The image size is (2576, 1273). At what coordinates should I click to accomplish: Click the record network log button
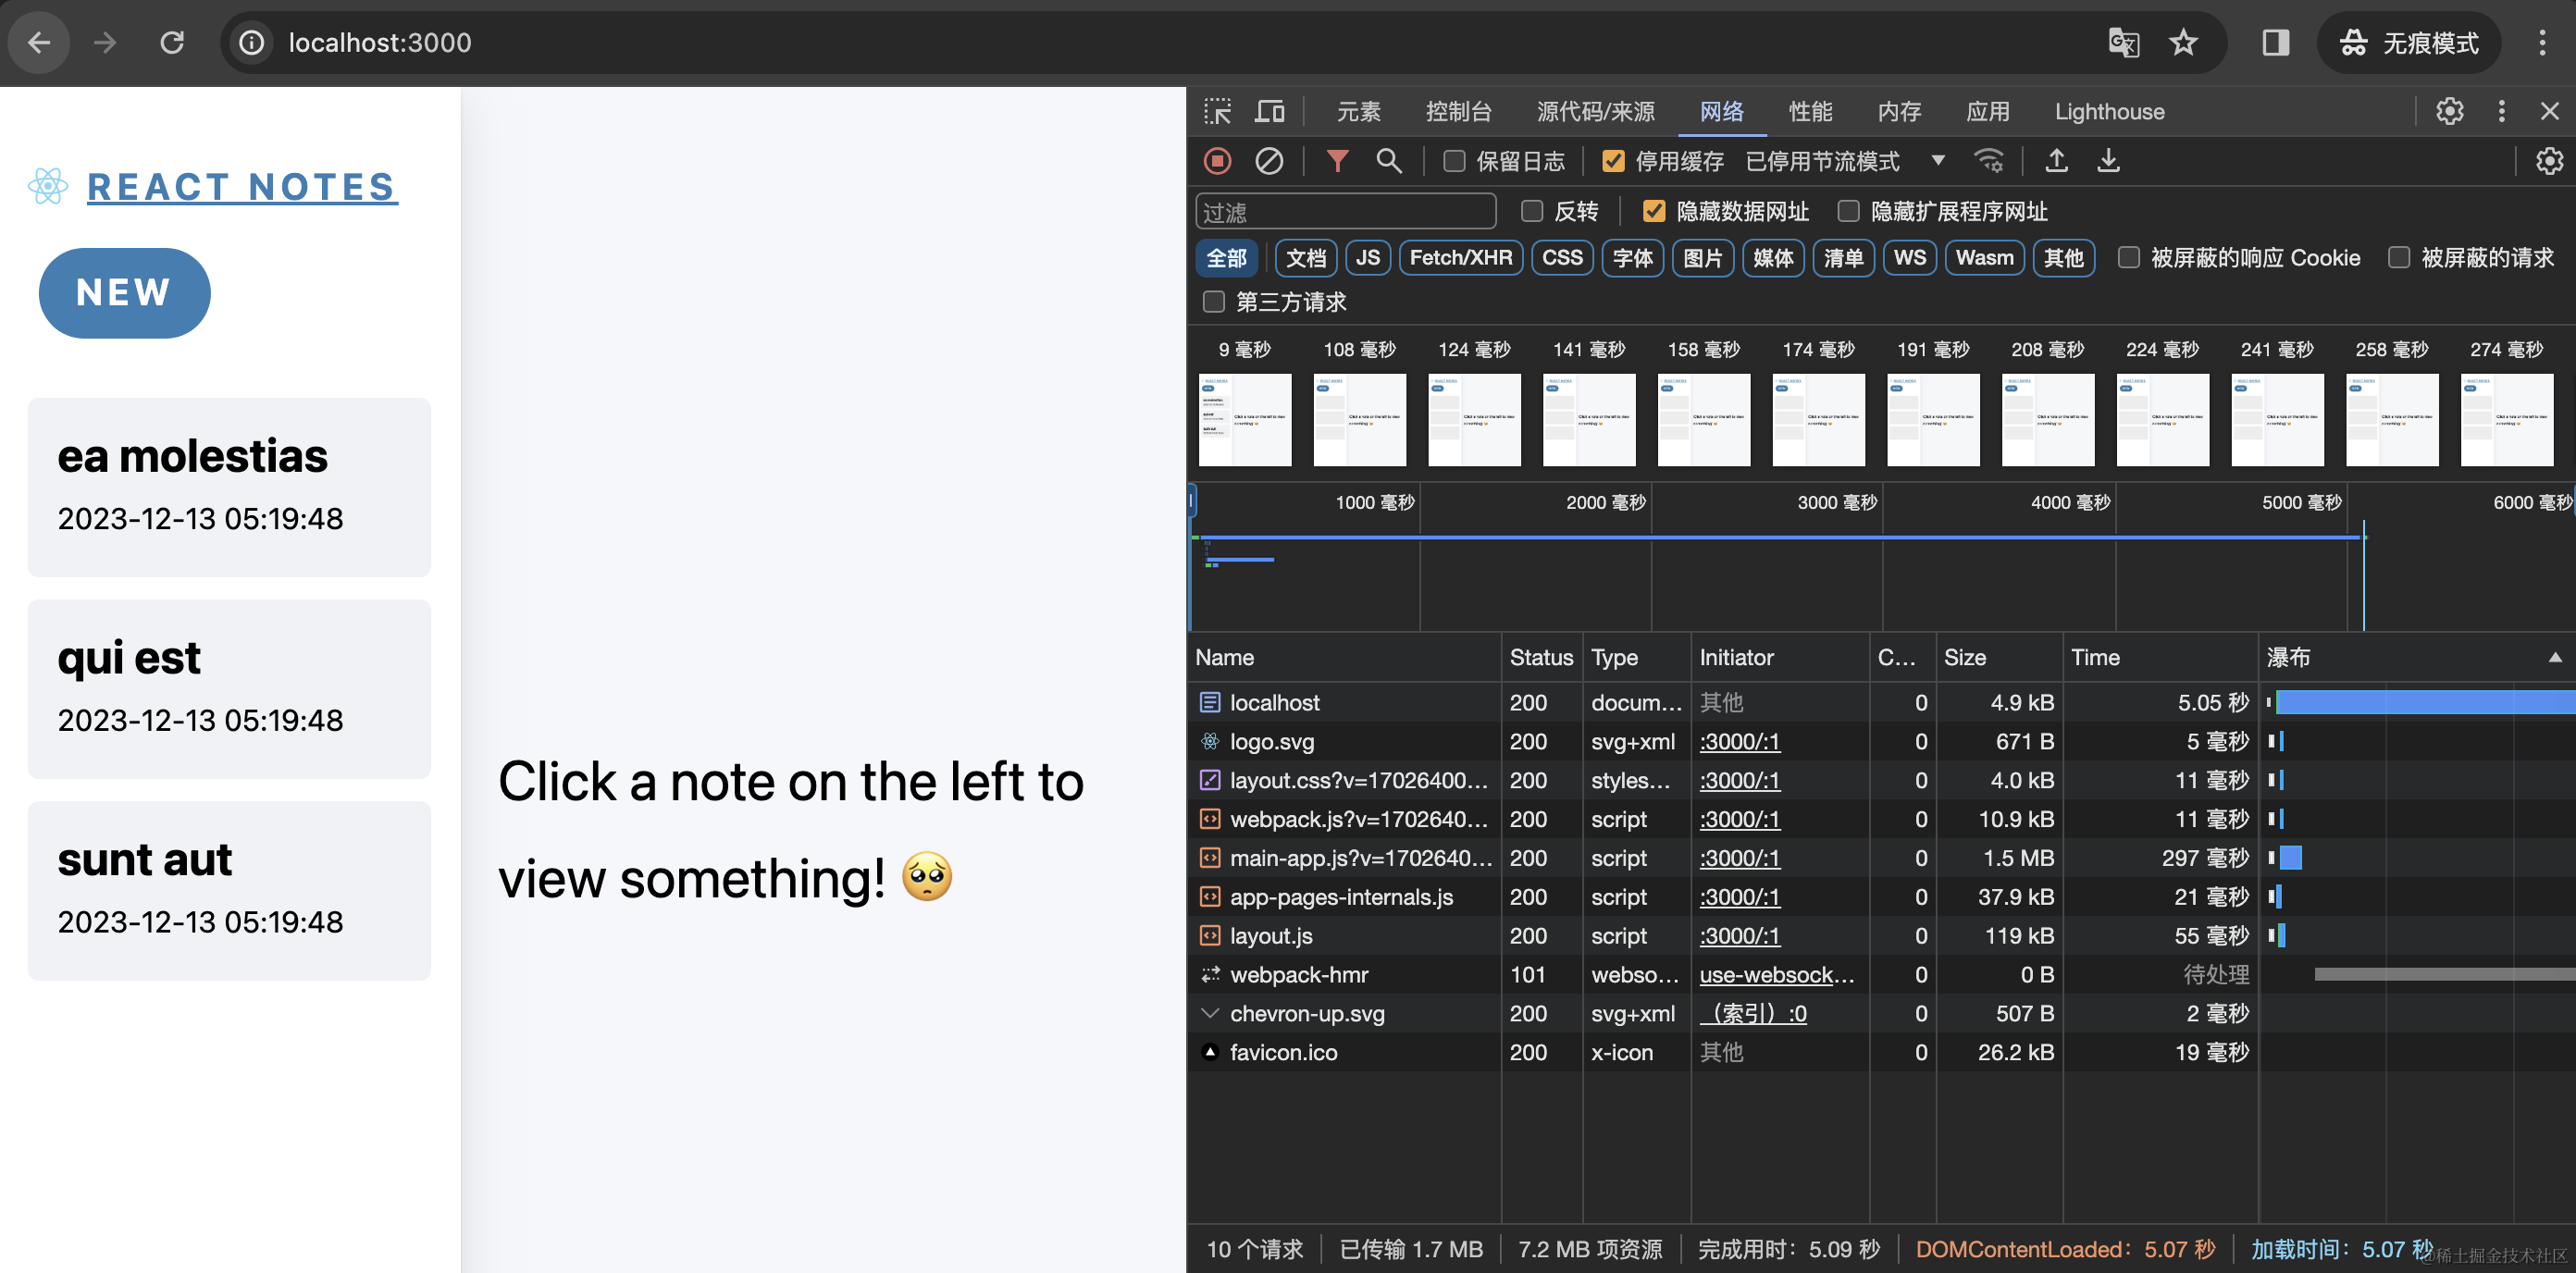point(1217,161)
